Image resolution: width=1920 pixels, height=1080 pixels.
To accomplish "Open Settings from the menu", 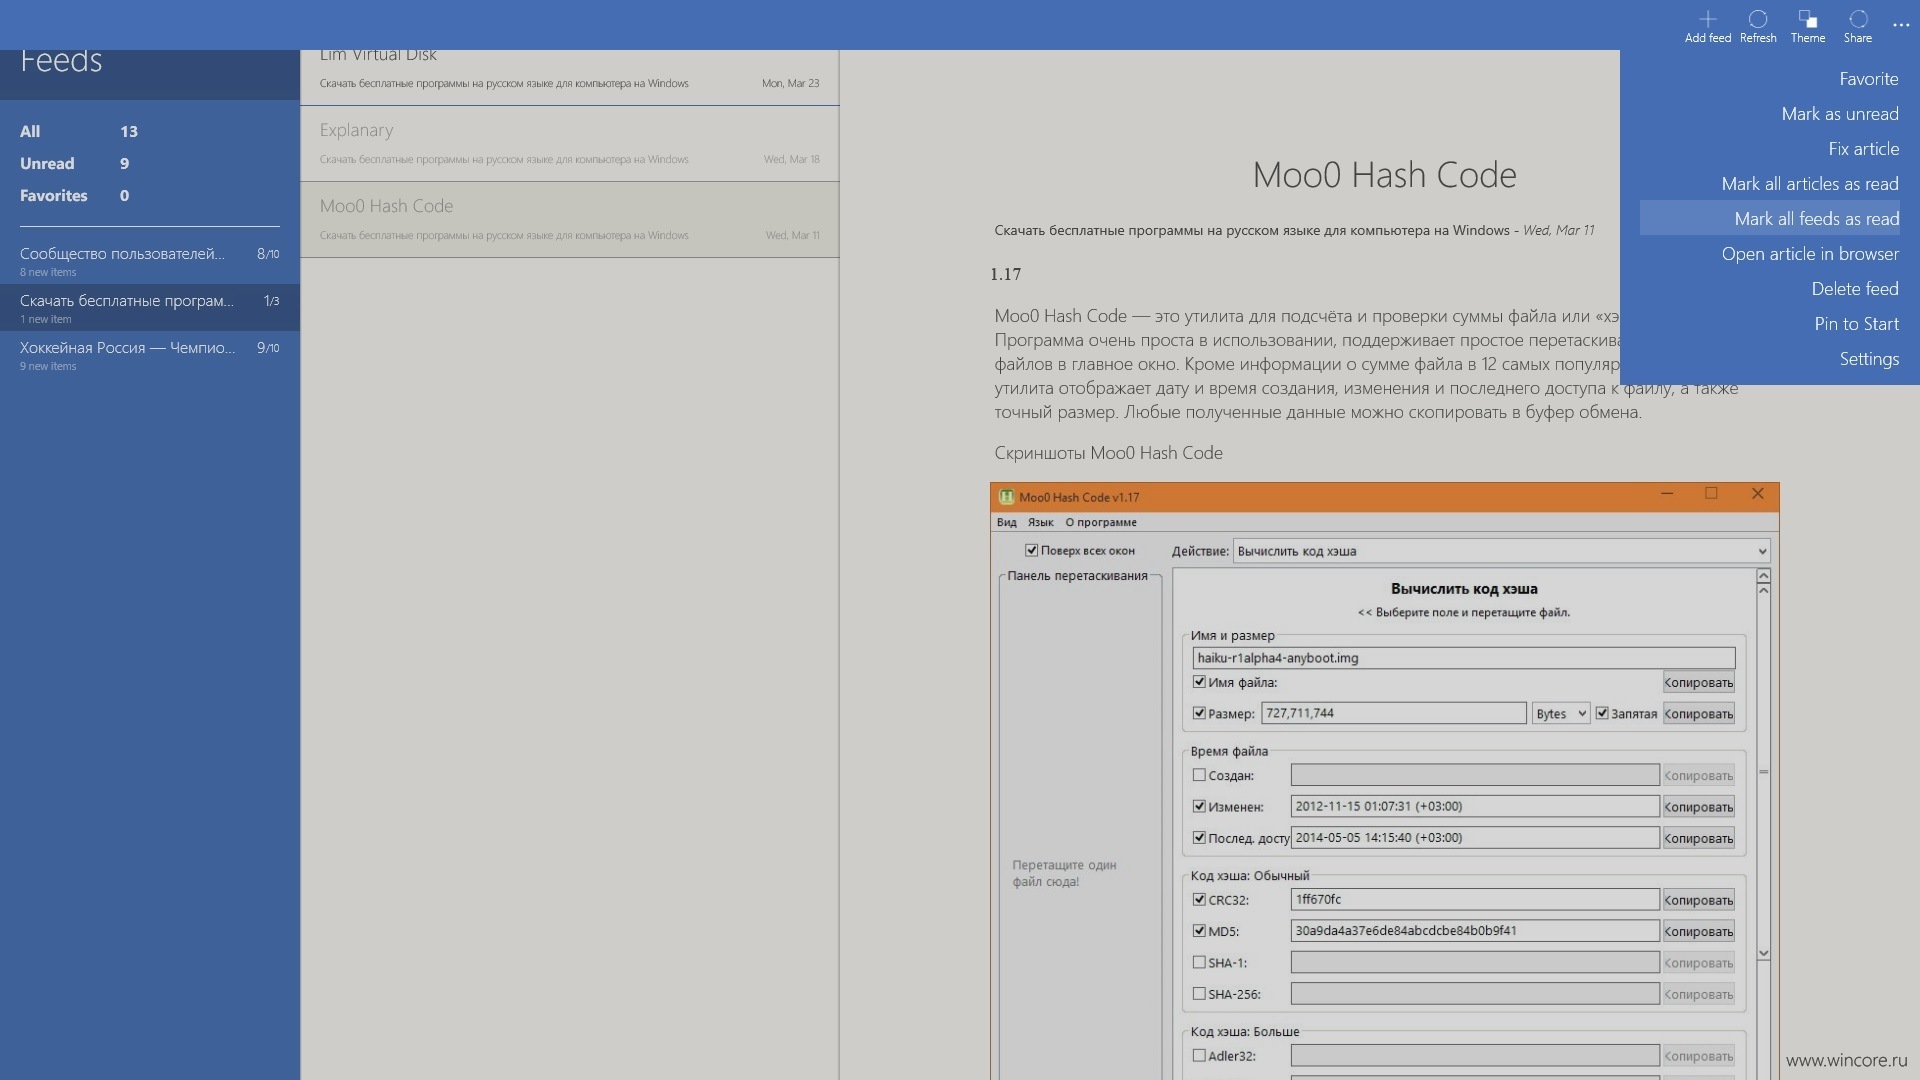I will point(1868,359).
